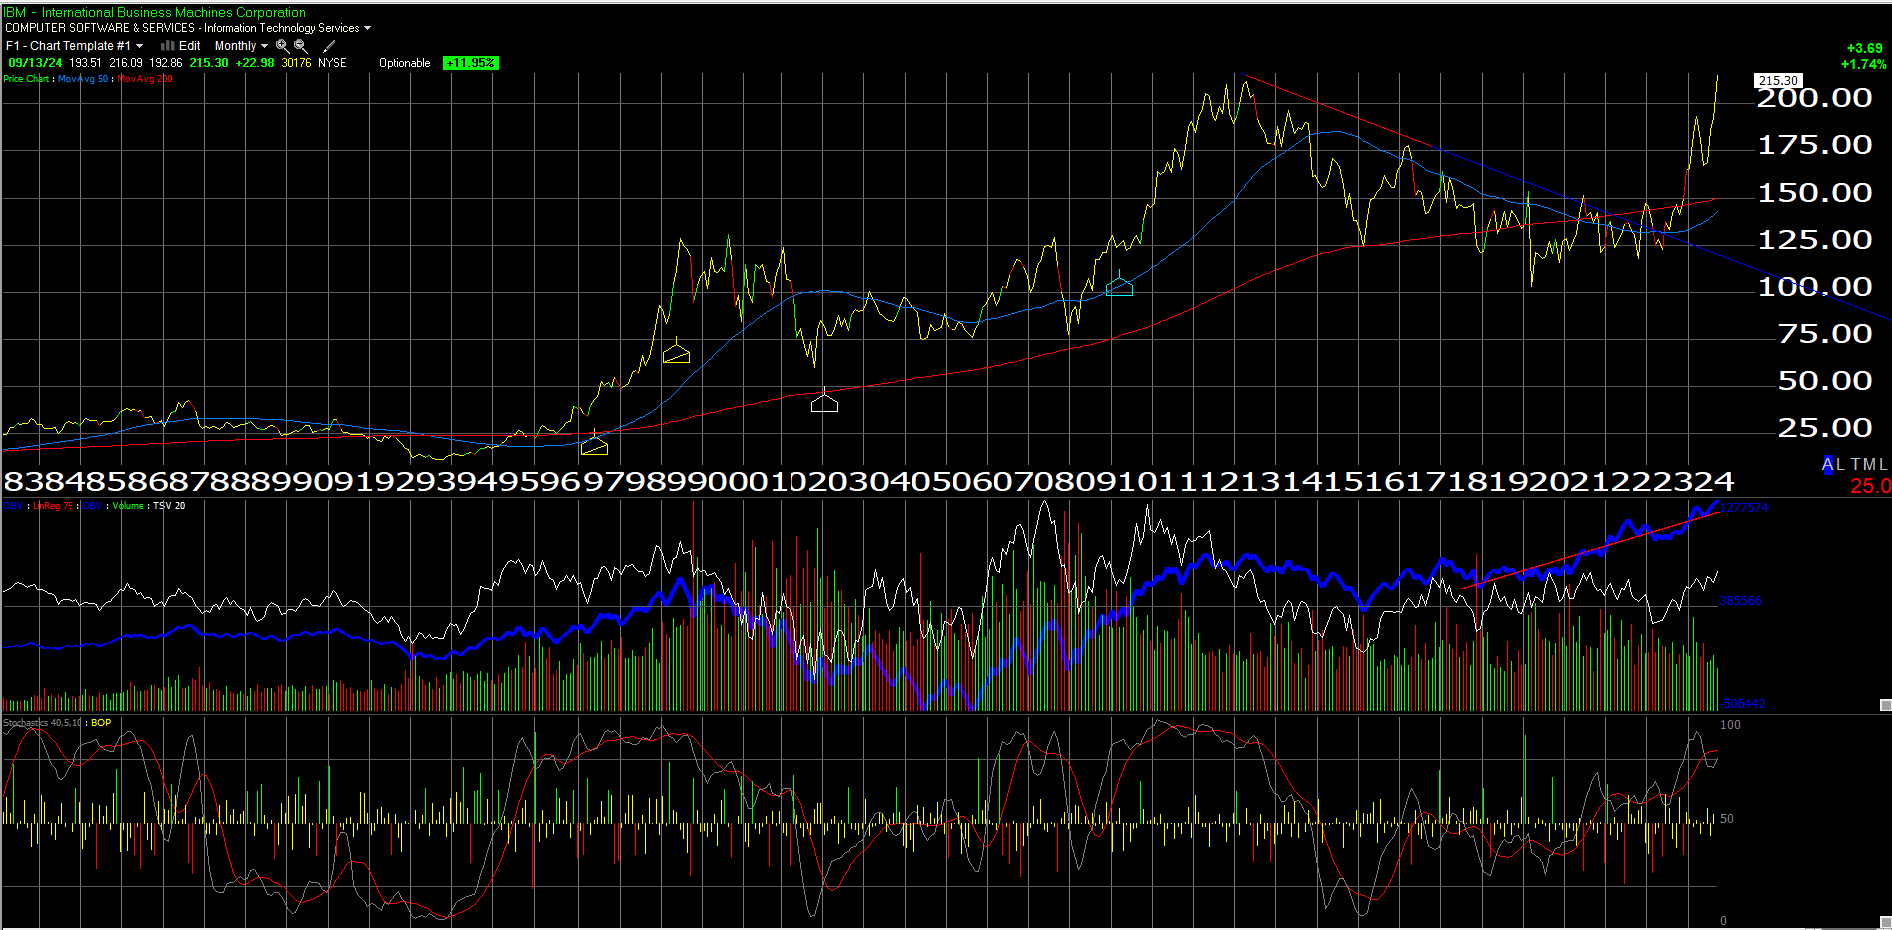Click the 216.09 high price value
Image resolution: width=1892 pixels, height=930 pixels.
tap(125, 62)
